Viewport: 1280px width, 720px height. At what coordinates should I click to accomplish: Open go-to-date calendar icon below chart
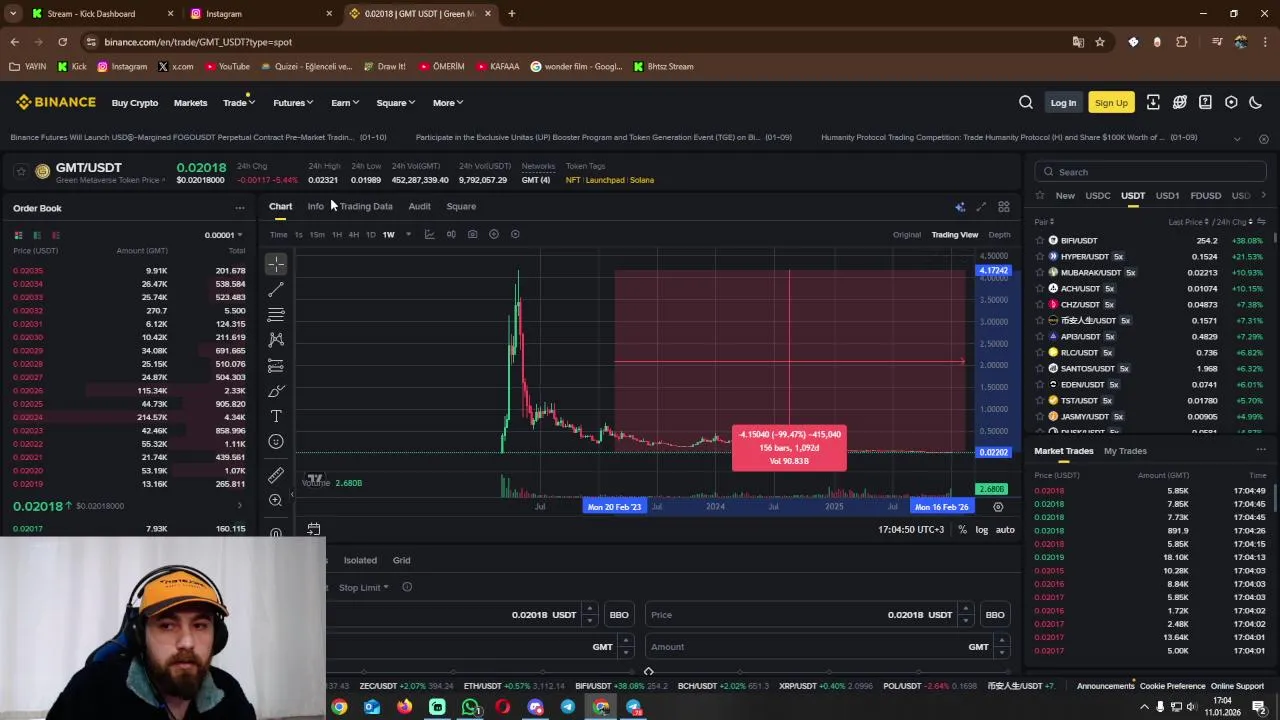(313, 529)
